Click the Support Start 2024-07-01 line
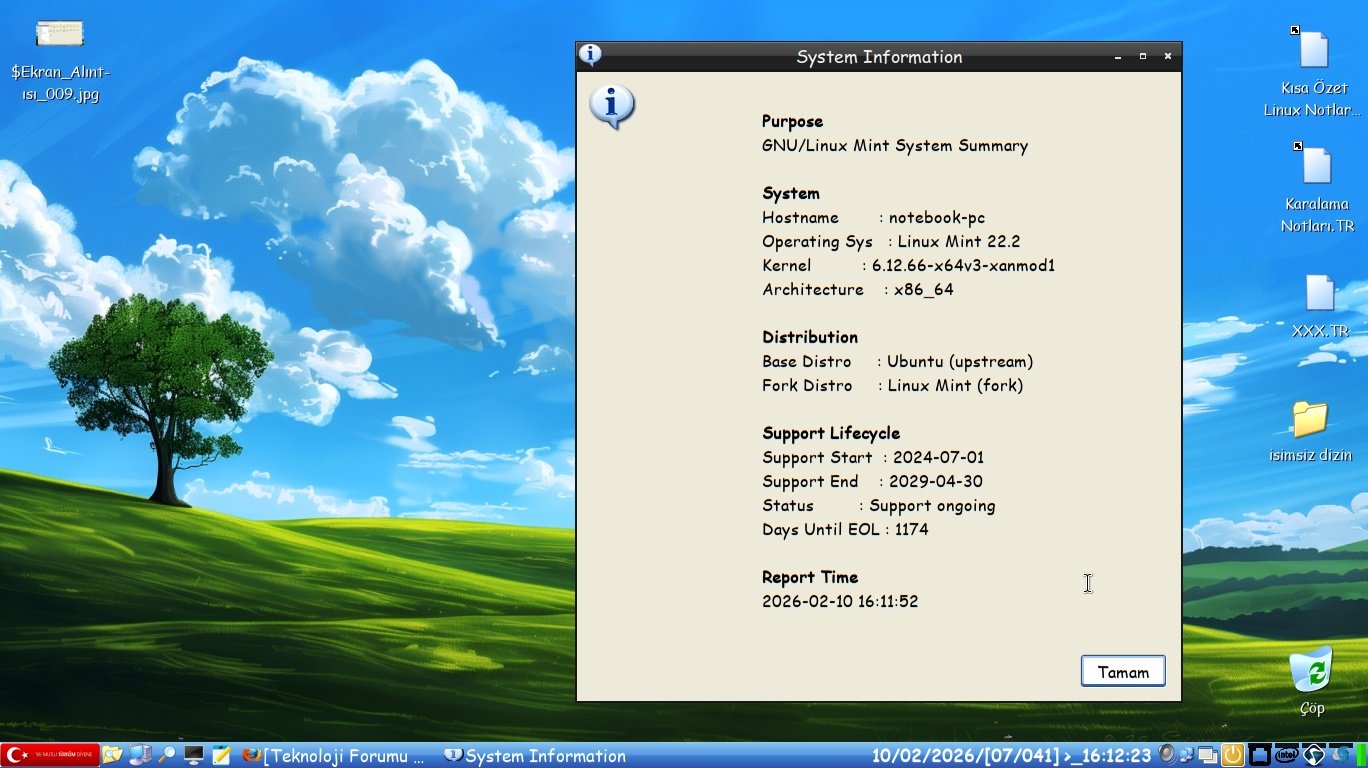This screenshot has width=1368, height=768. (x=873, y=457)
